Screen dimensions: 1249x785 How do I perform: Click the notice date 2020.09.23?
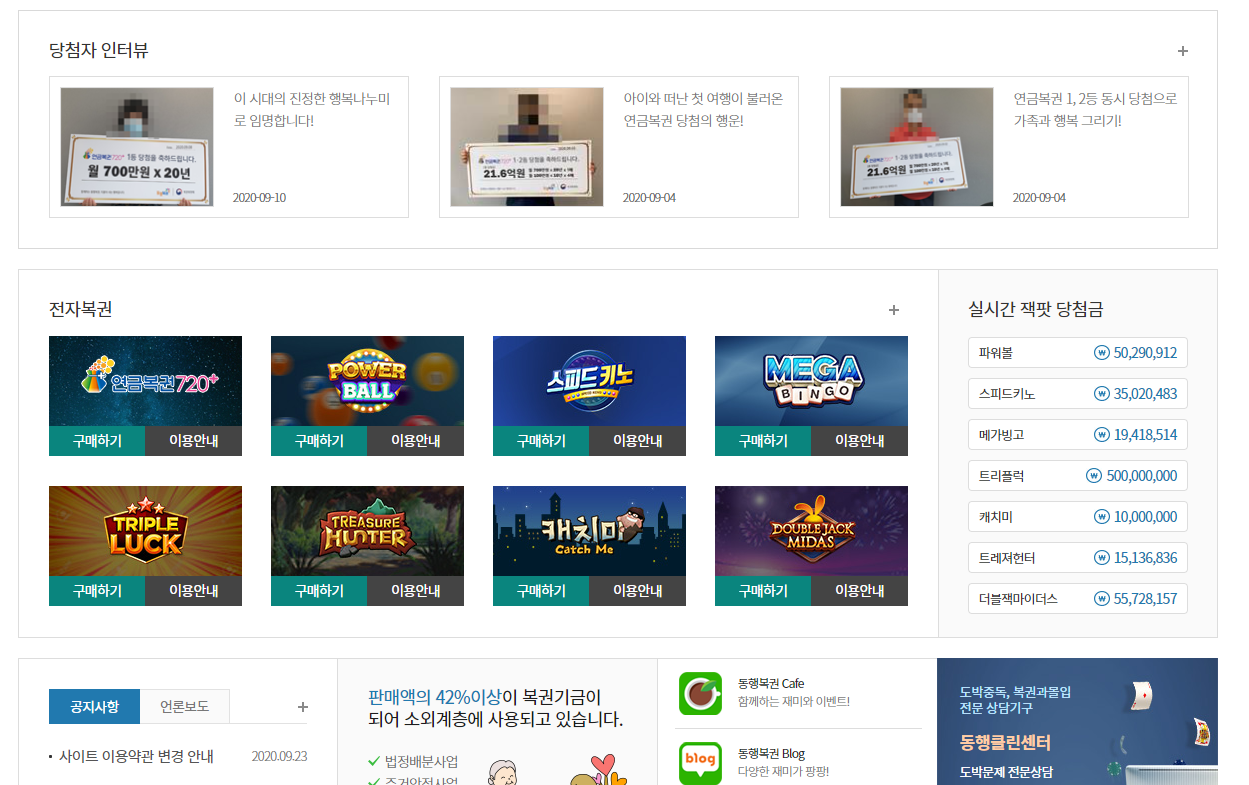(x=279, y=757)
